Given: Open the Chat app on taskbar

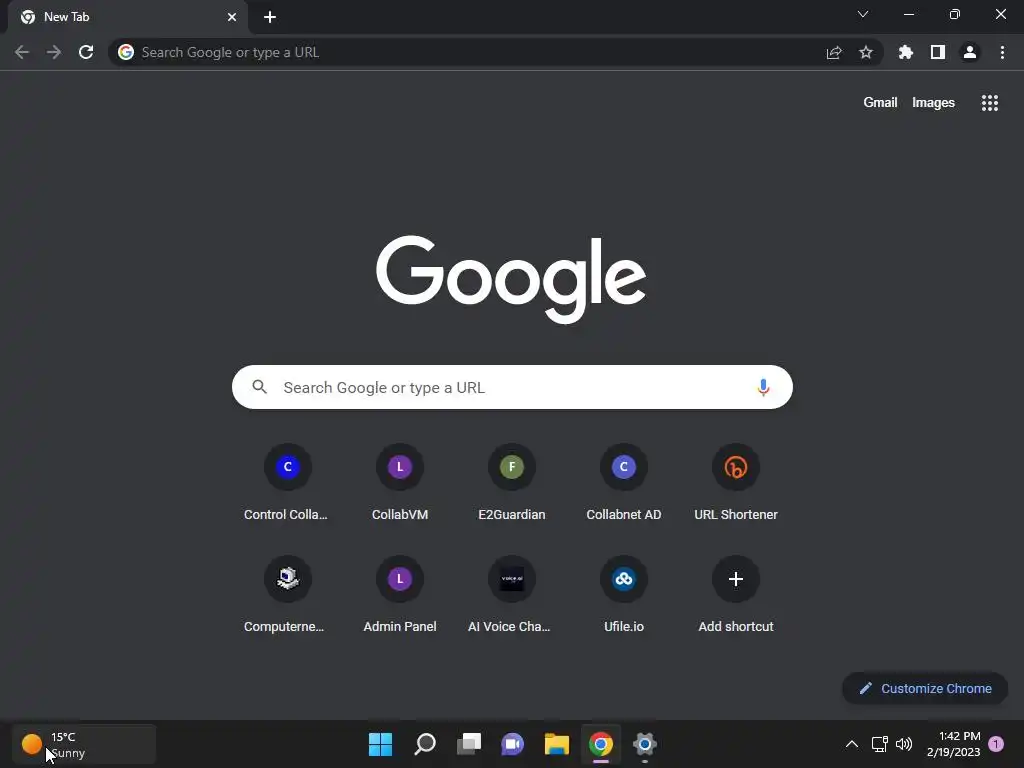Looking at the screenshot, I should (x=513, y=744).
